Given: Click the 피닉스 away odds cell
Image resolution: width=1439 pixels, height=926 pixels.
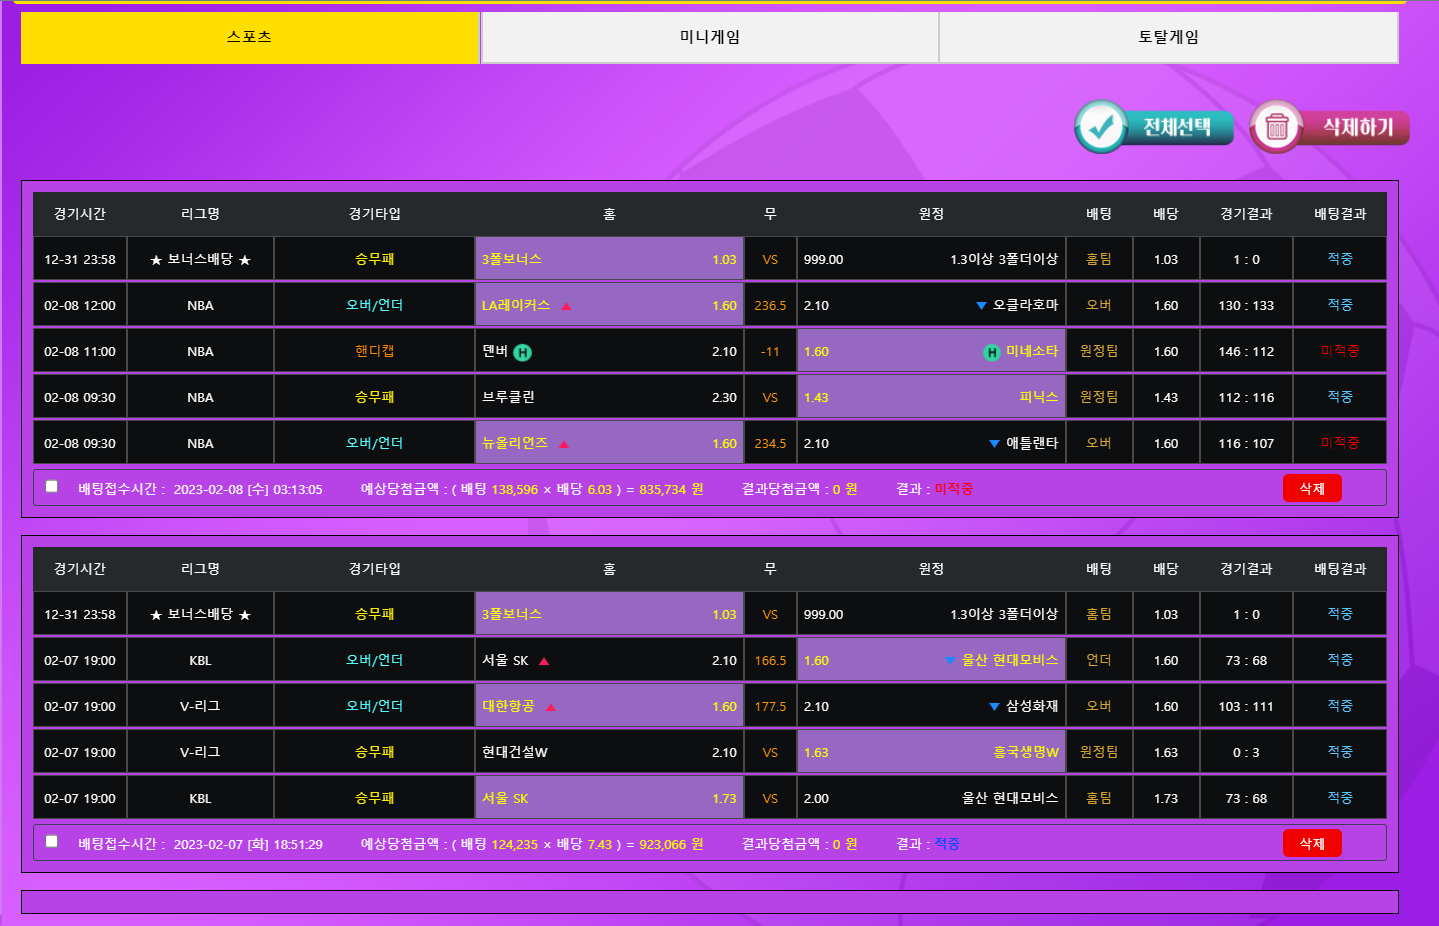Looking at the screenshot, I should 930,397.
